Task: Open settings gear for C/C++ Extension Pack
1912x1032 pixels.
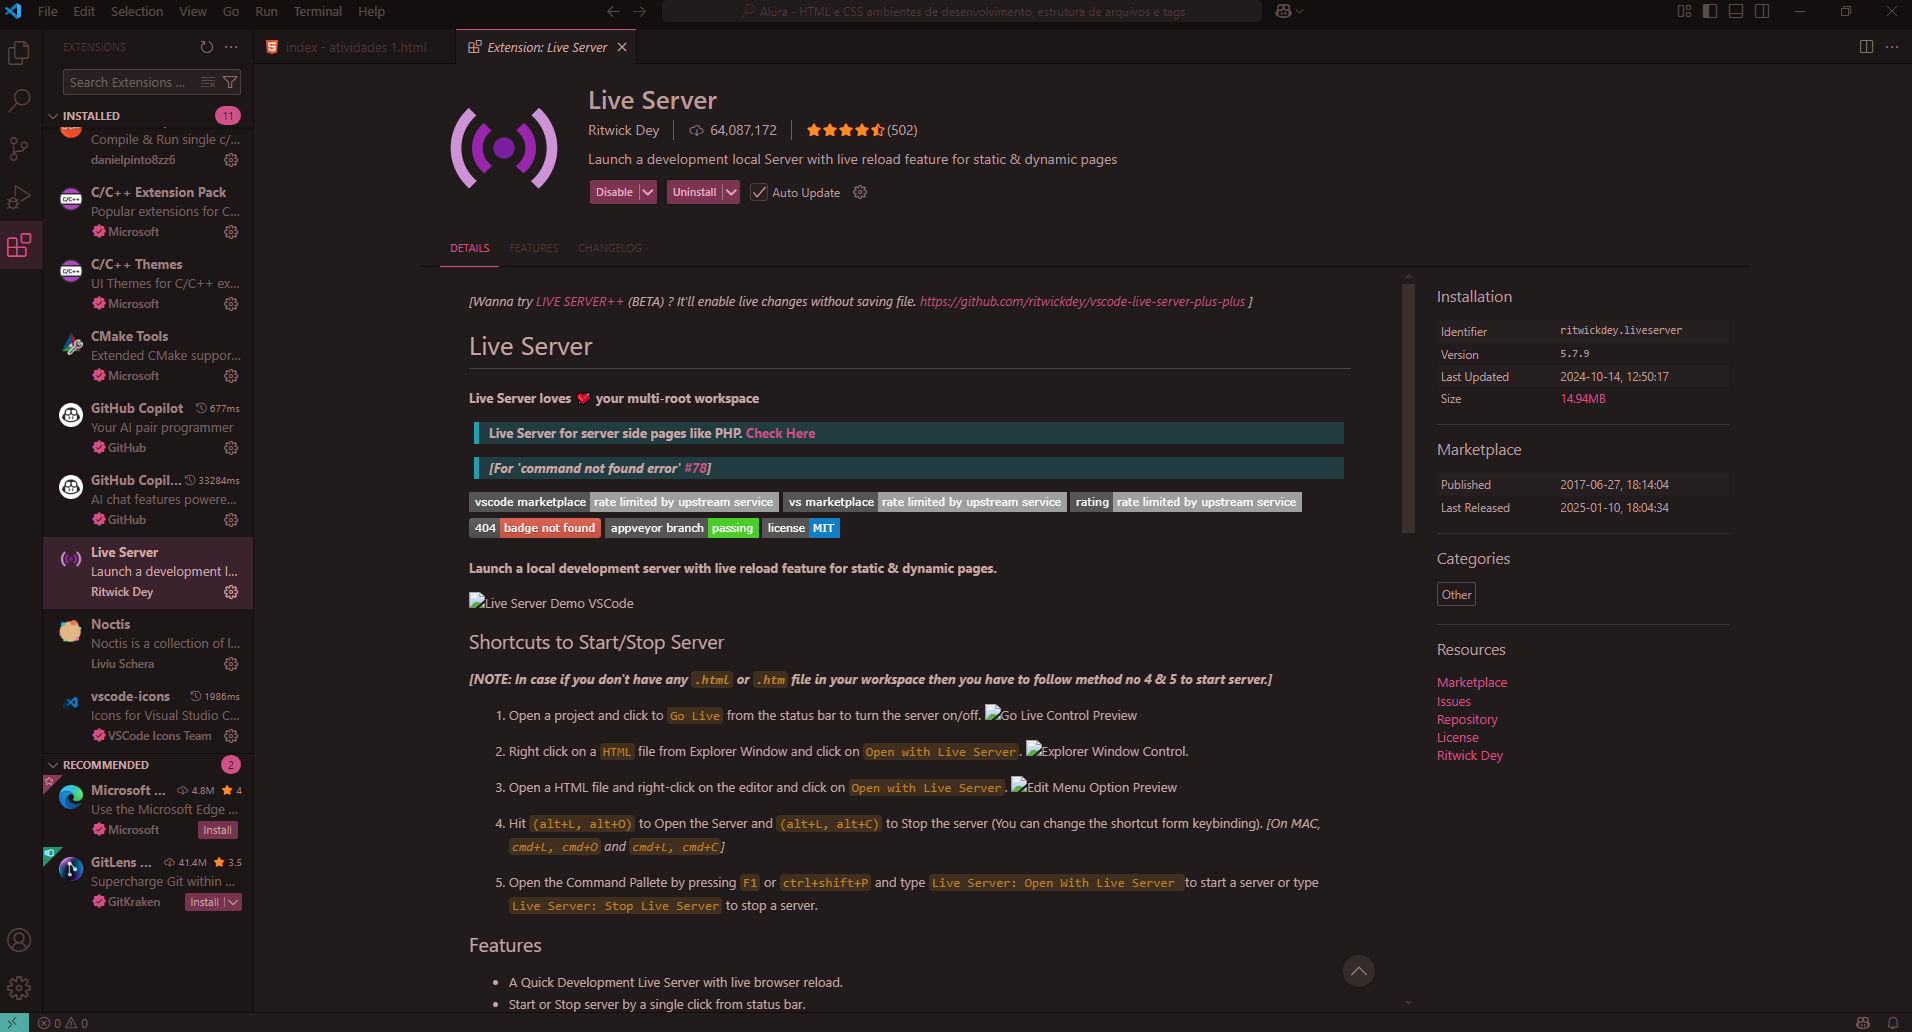Action: [231, 232]
